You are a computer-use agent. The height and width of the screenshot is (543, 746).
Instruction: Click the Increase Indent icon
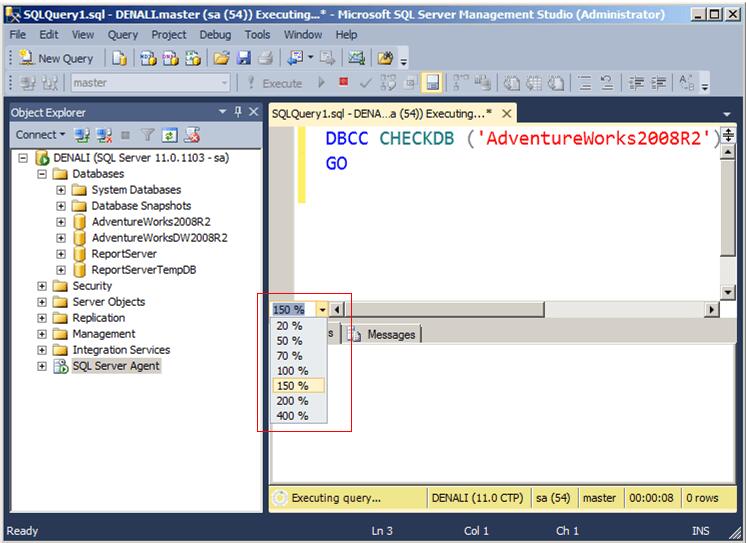pos(658,83)
